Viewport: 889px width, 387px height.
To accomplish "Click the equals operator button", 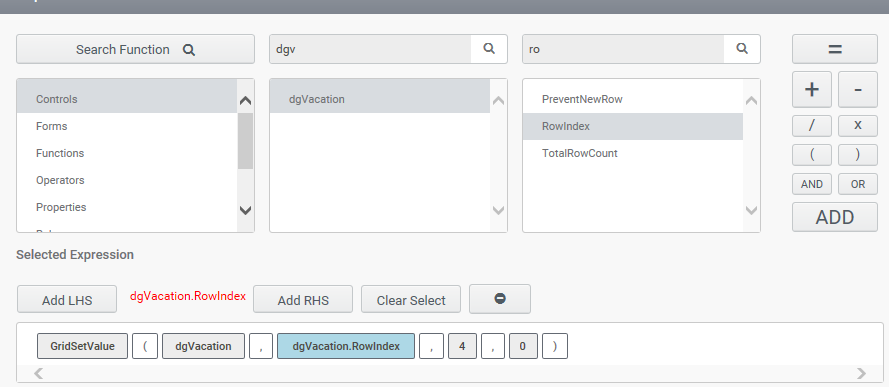I will [835, 49].
